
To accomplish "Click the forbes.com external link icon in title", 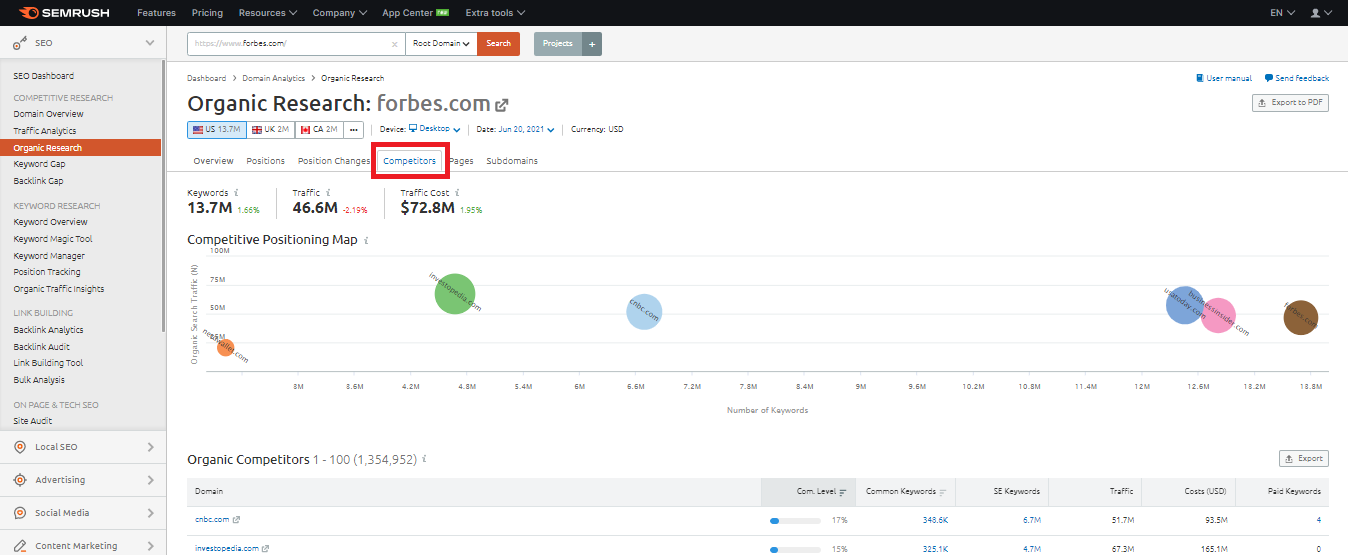I will [502, 104].
